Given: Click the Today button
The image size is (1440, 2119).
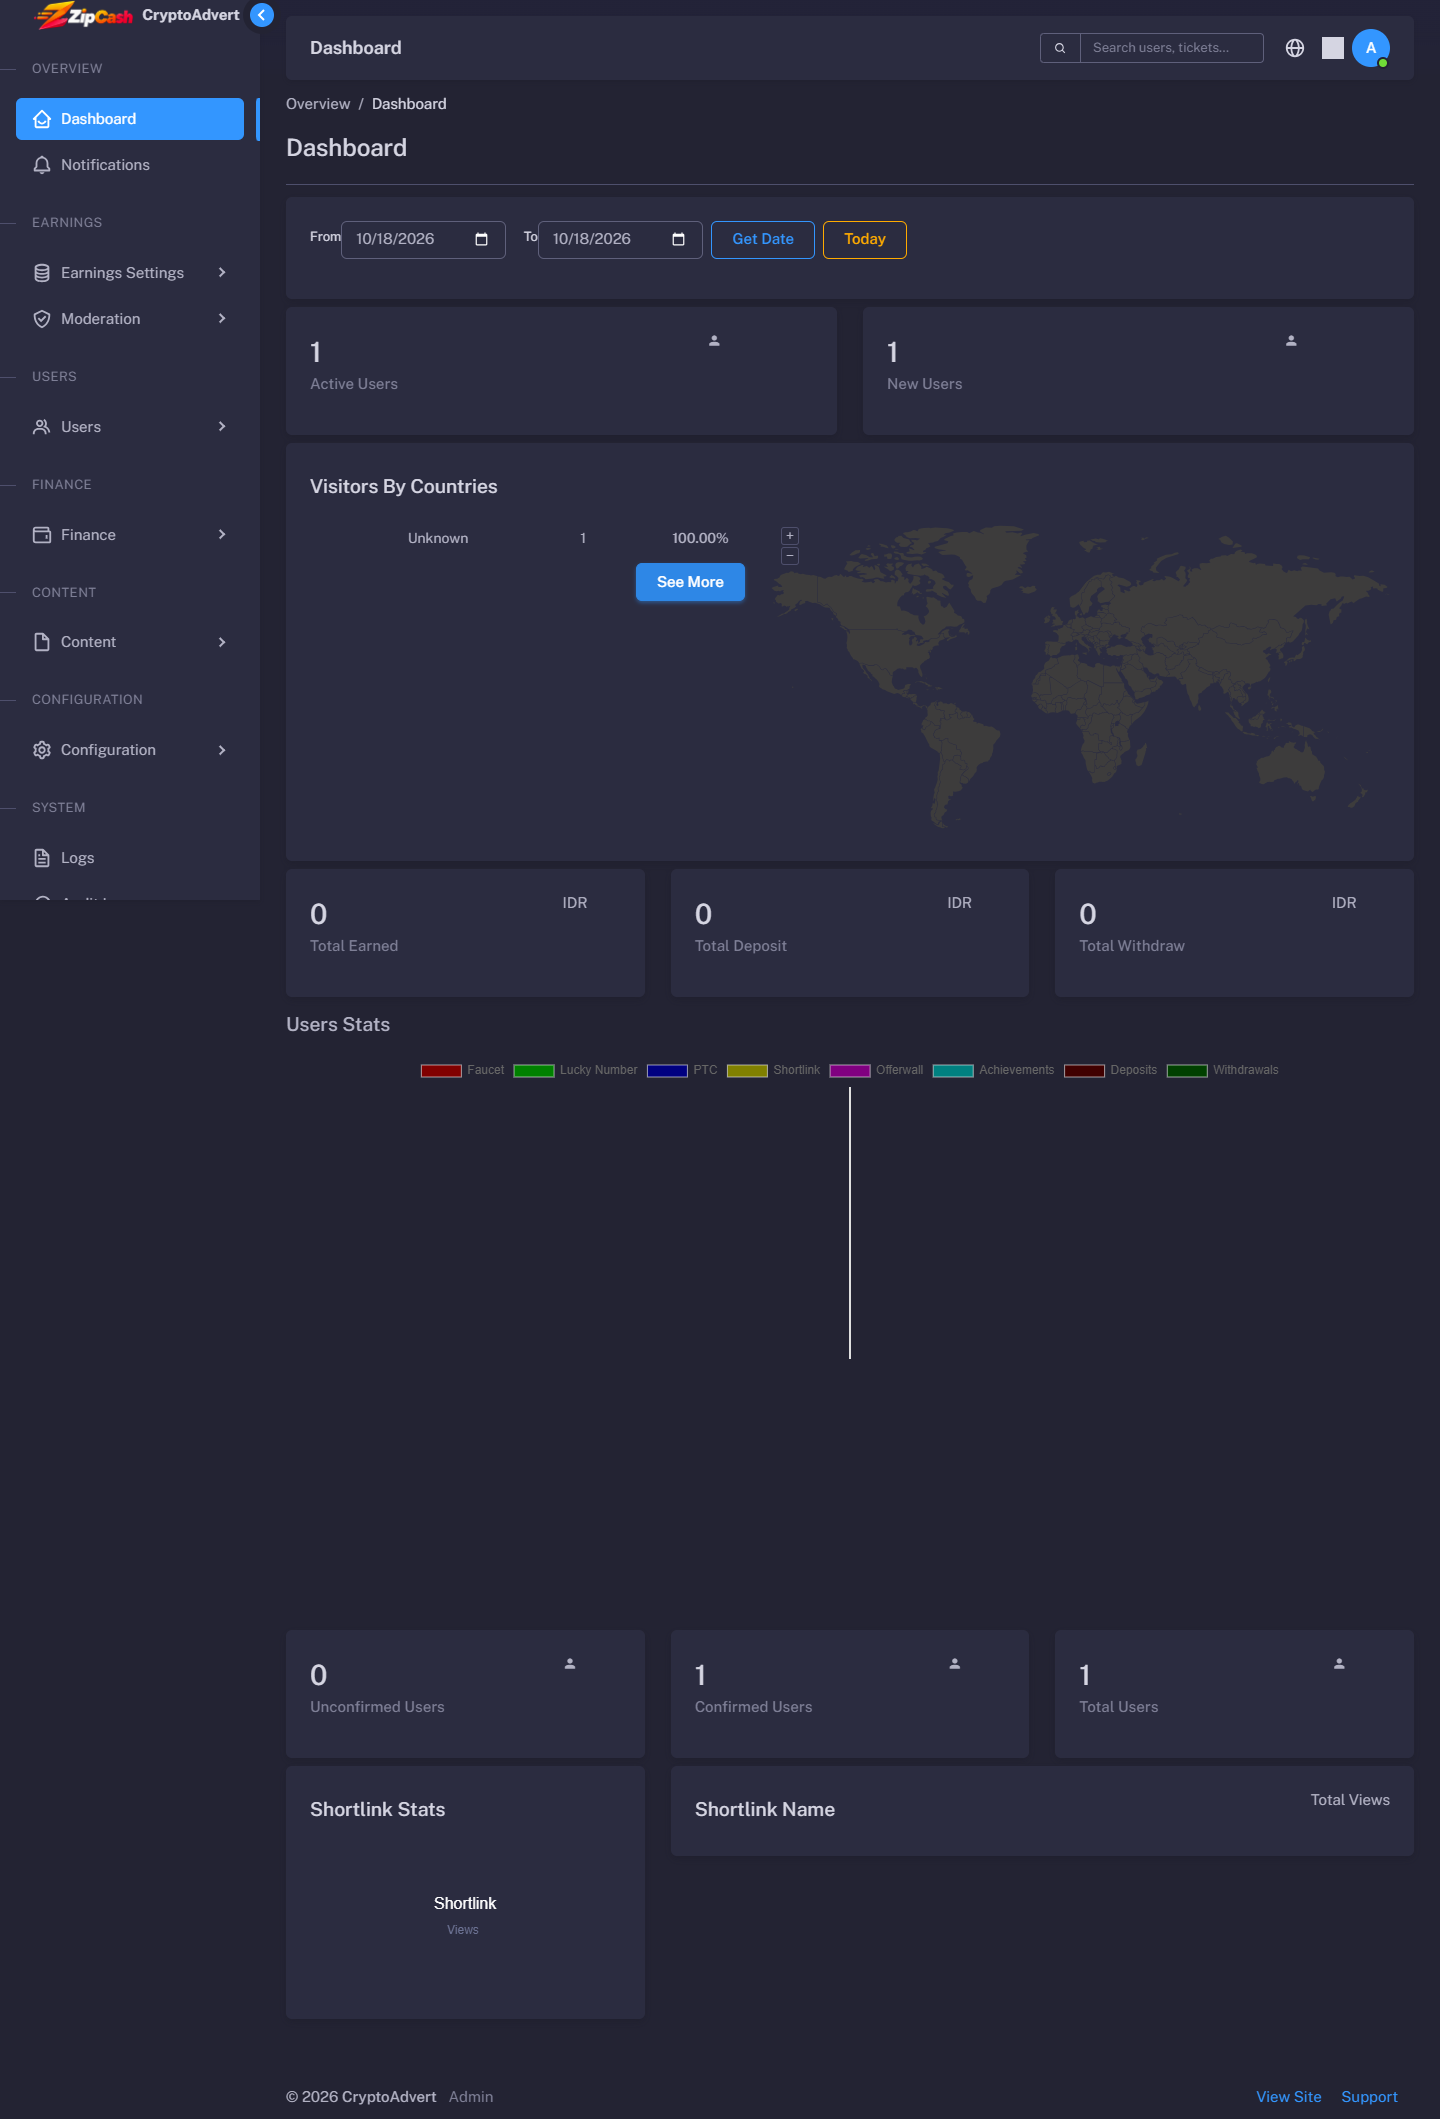Looking at the screenshot, I should (x=865, y=240).
